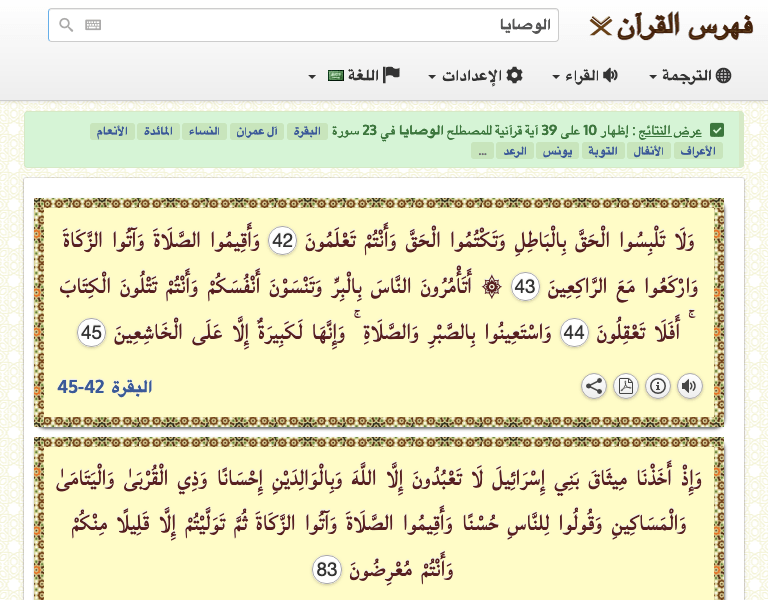Export البقرة 42-45 as PDF

pyautogui.click(x=626, y=386)
